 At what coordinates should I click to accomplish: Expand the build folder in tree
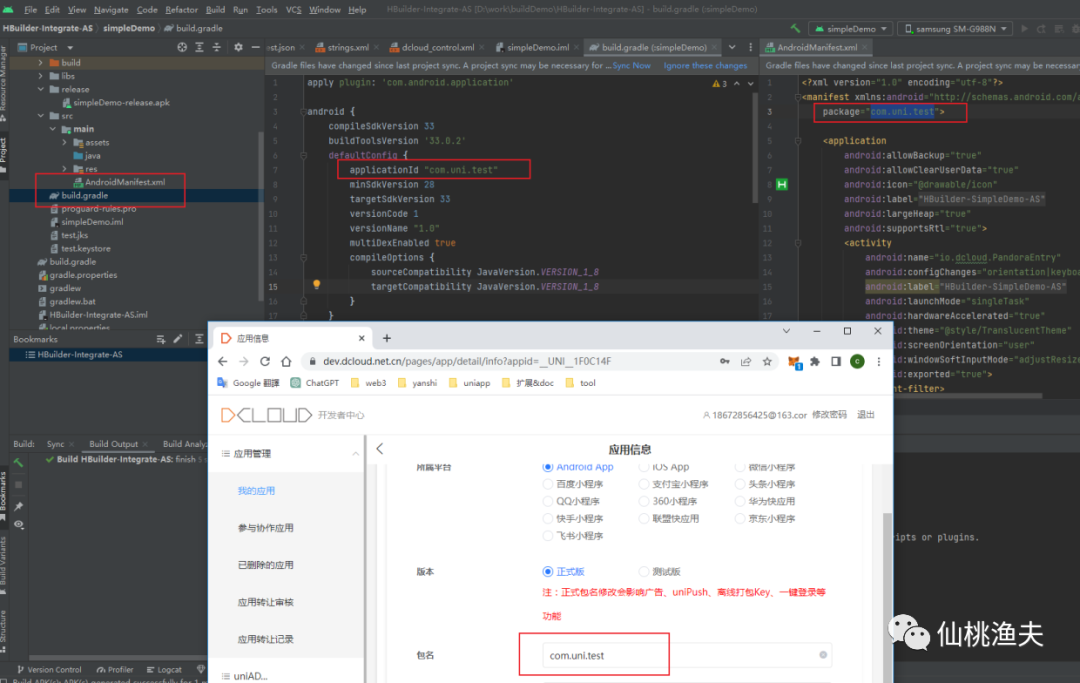41,63
